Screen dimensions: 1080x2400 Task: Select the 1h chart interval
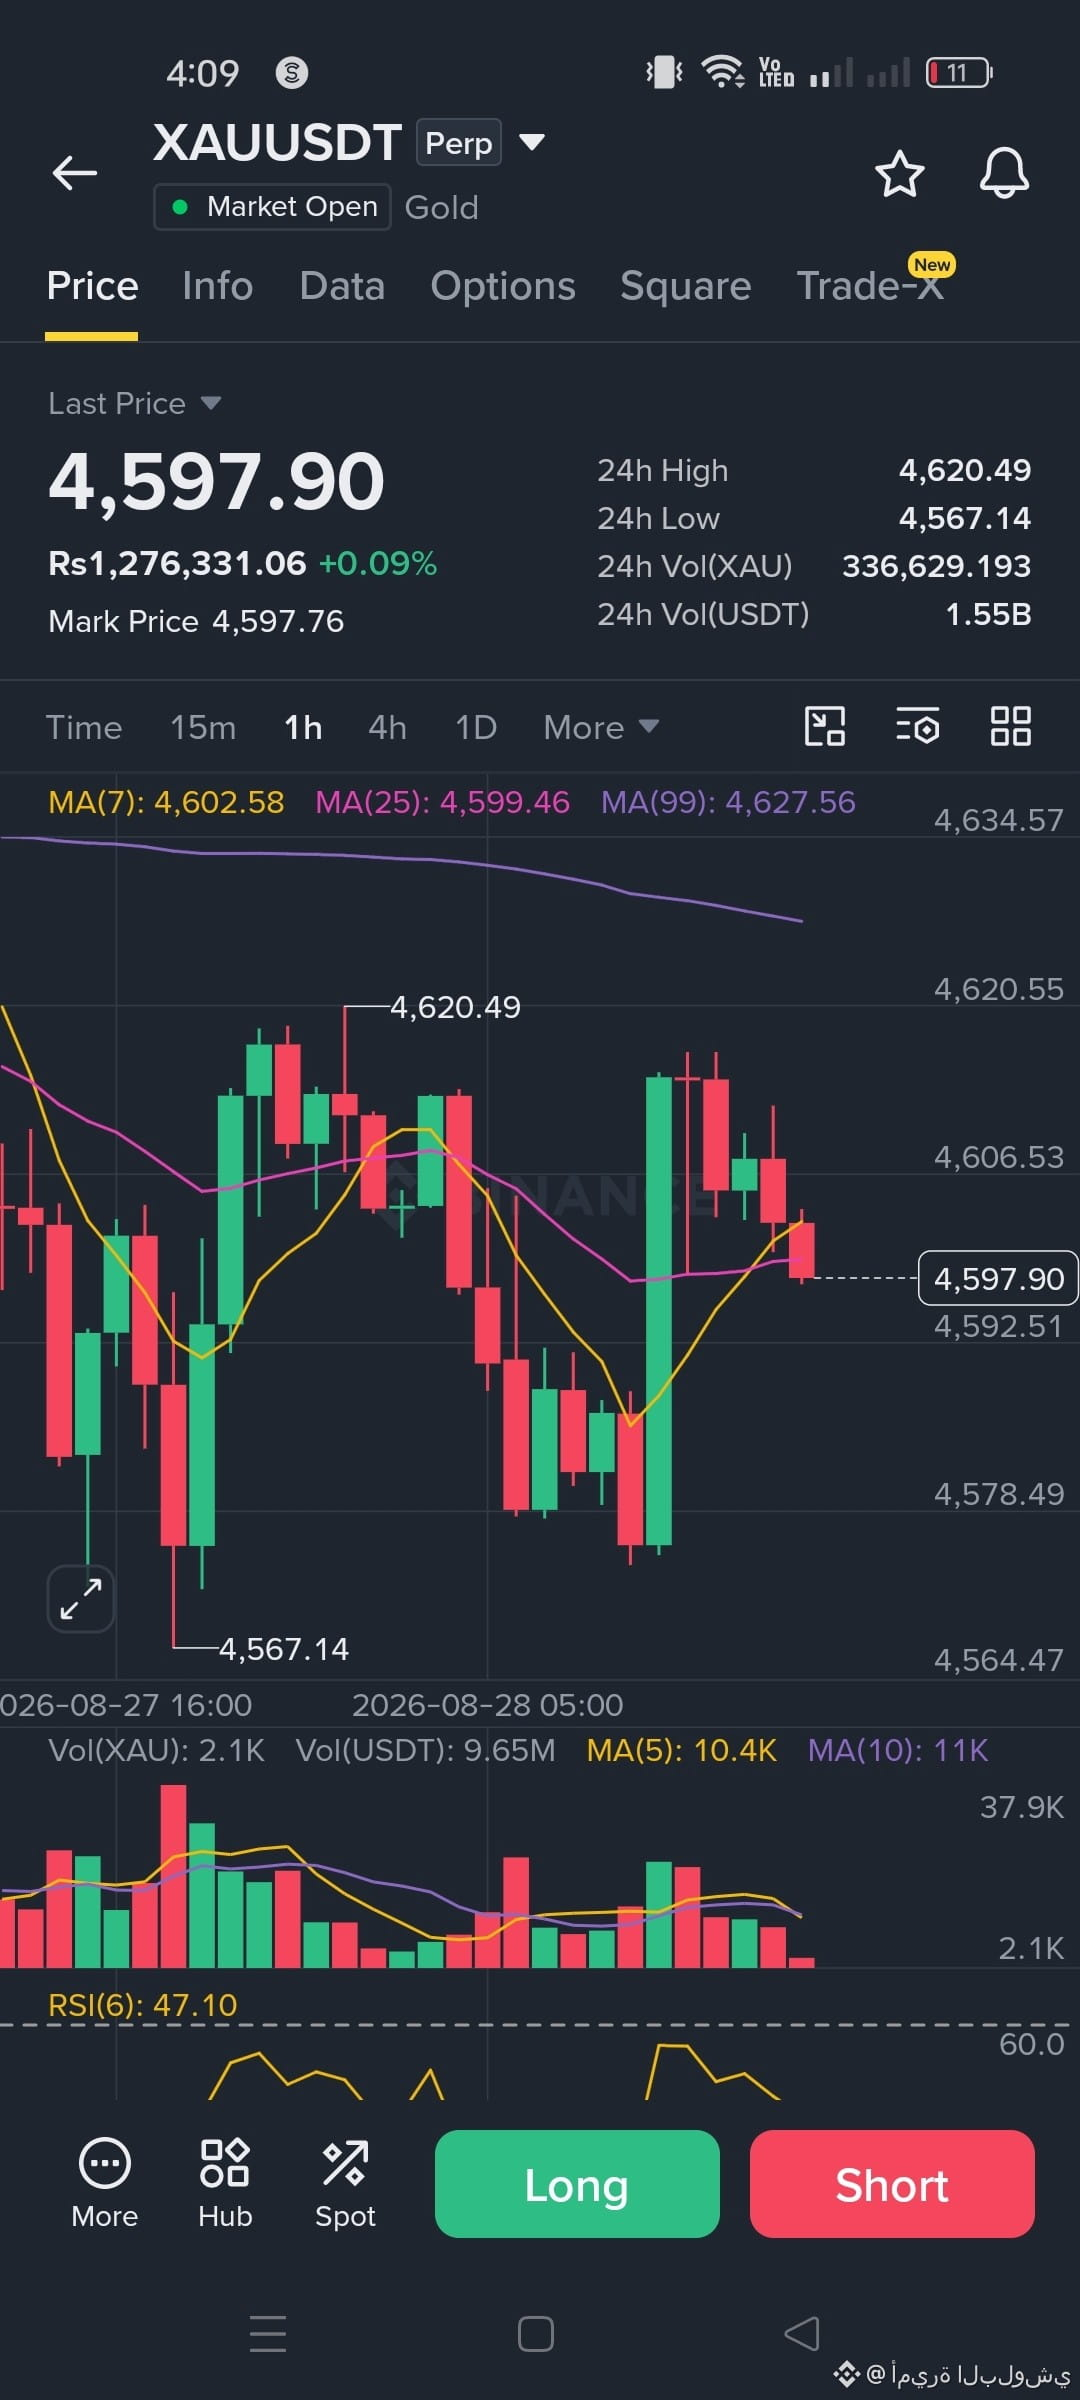(x=303, y=727)
